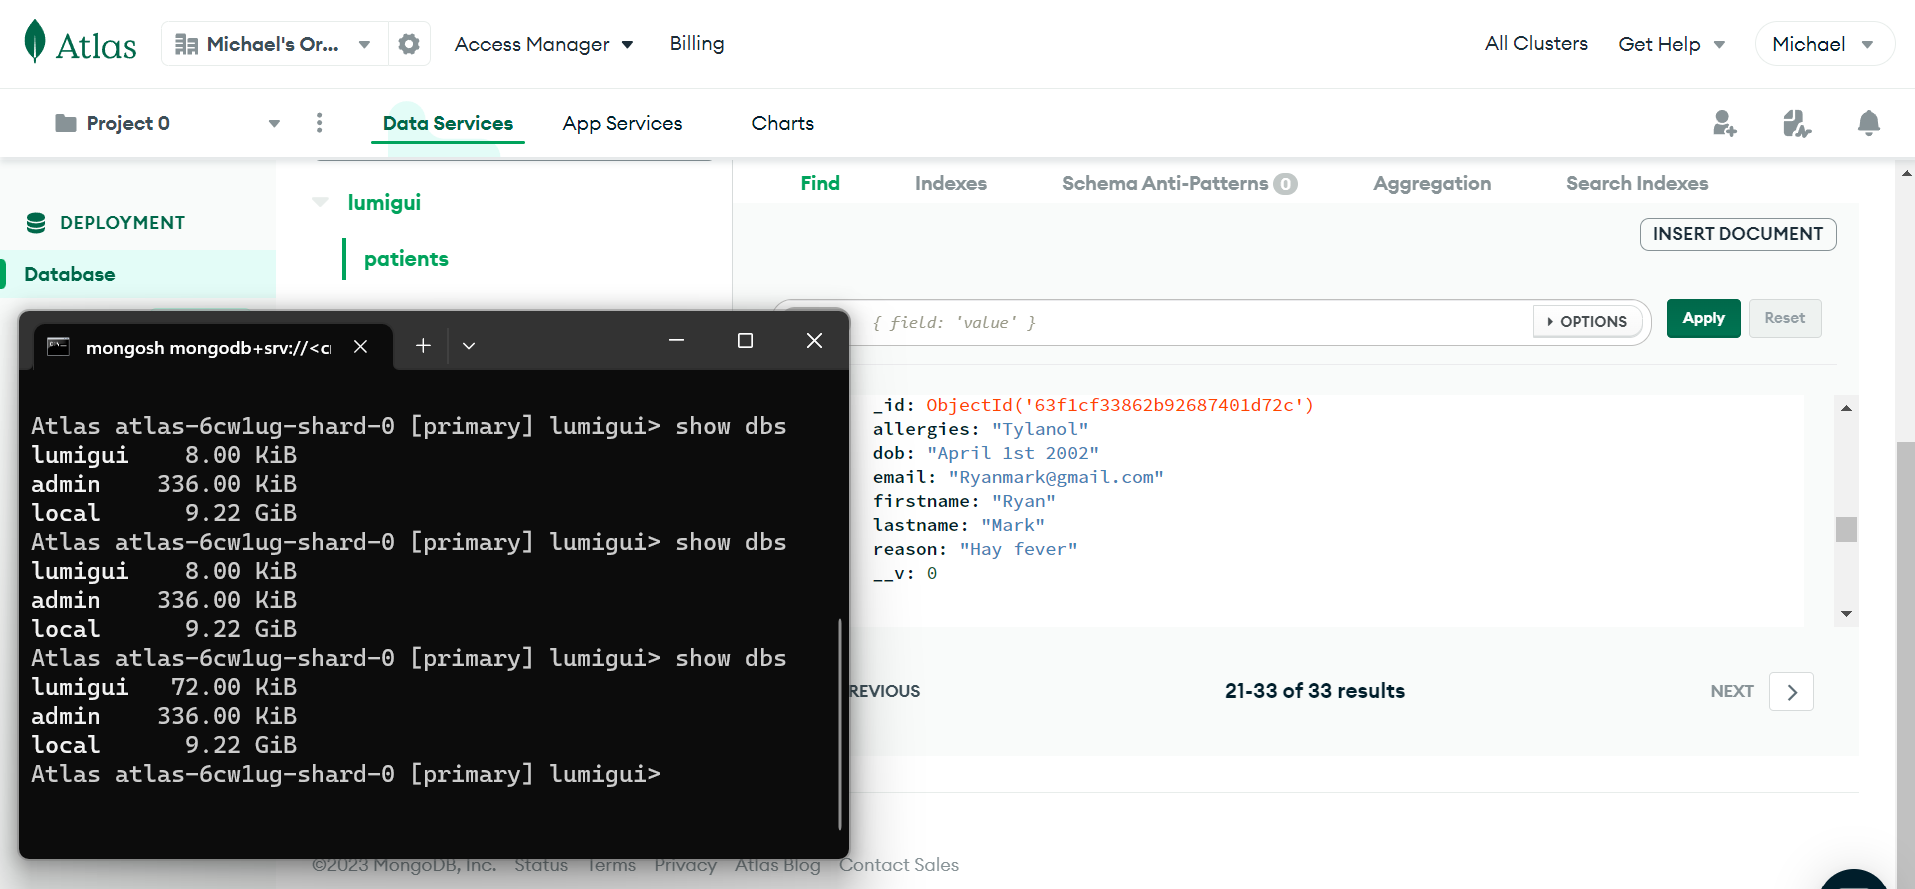This screenshot has height=889, width=1915.
Task: Apply the query filter
Action: (1704, 318)
